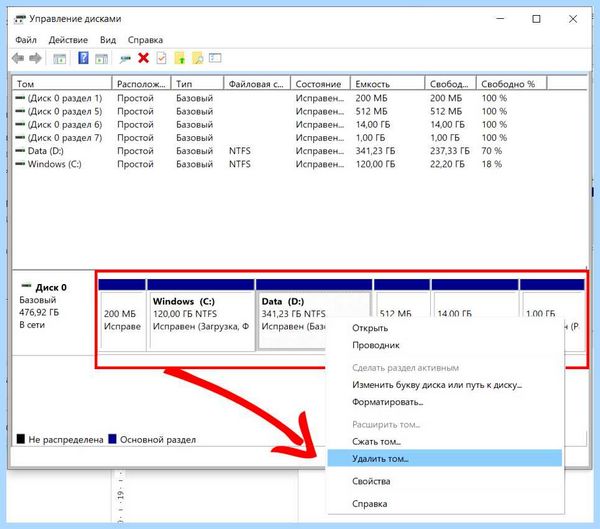This screenshot has width=600, height=529.
Task: Click the folder with green arrow icon
Action: (179, 58)
